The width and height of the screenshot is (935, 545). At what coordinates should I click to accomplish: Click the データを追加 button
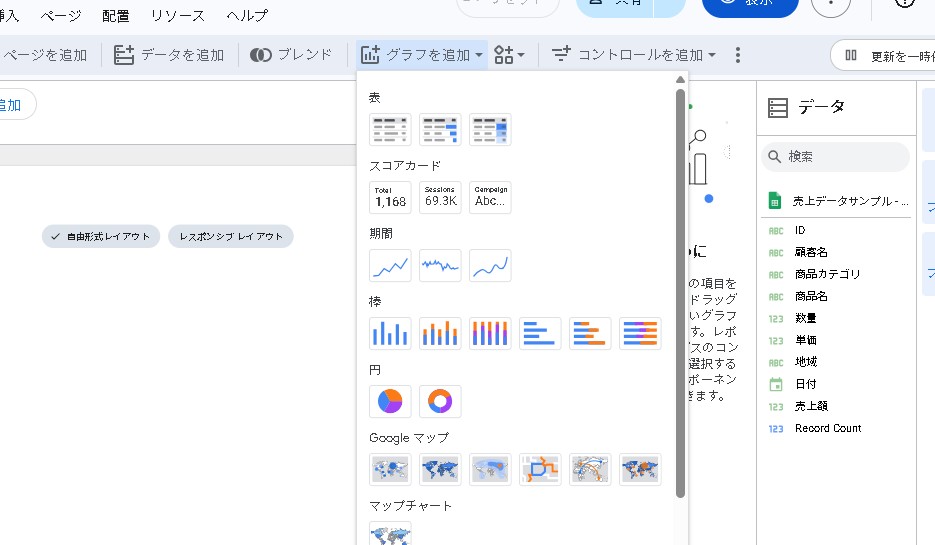[x=169, y=55]
